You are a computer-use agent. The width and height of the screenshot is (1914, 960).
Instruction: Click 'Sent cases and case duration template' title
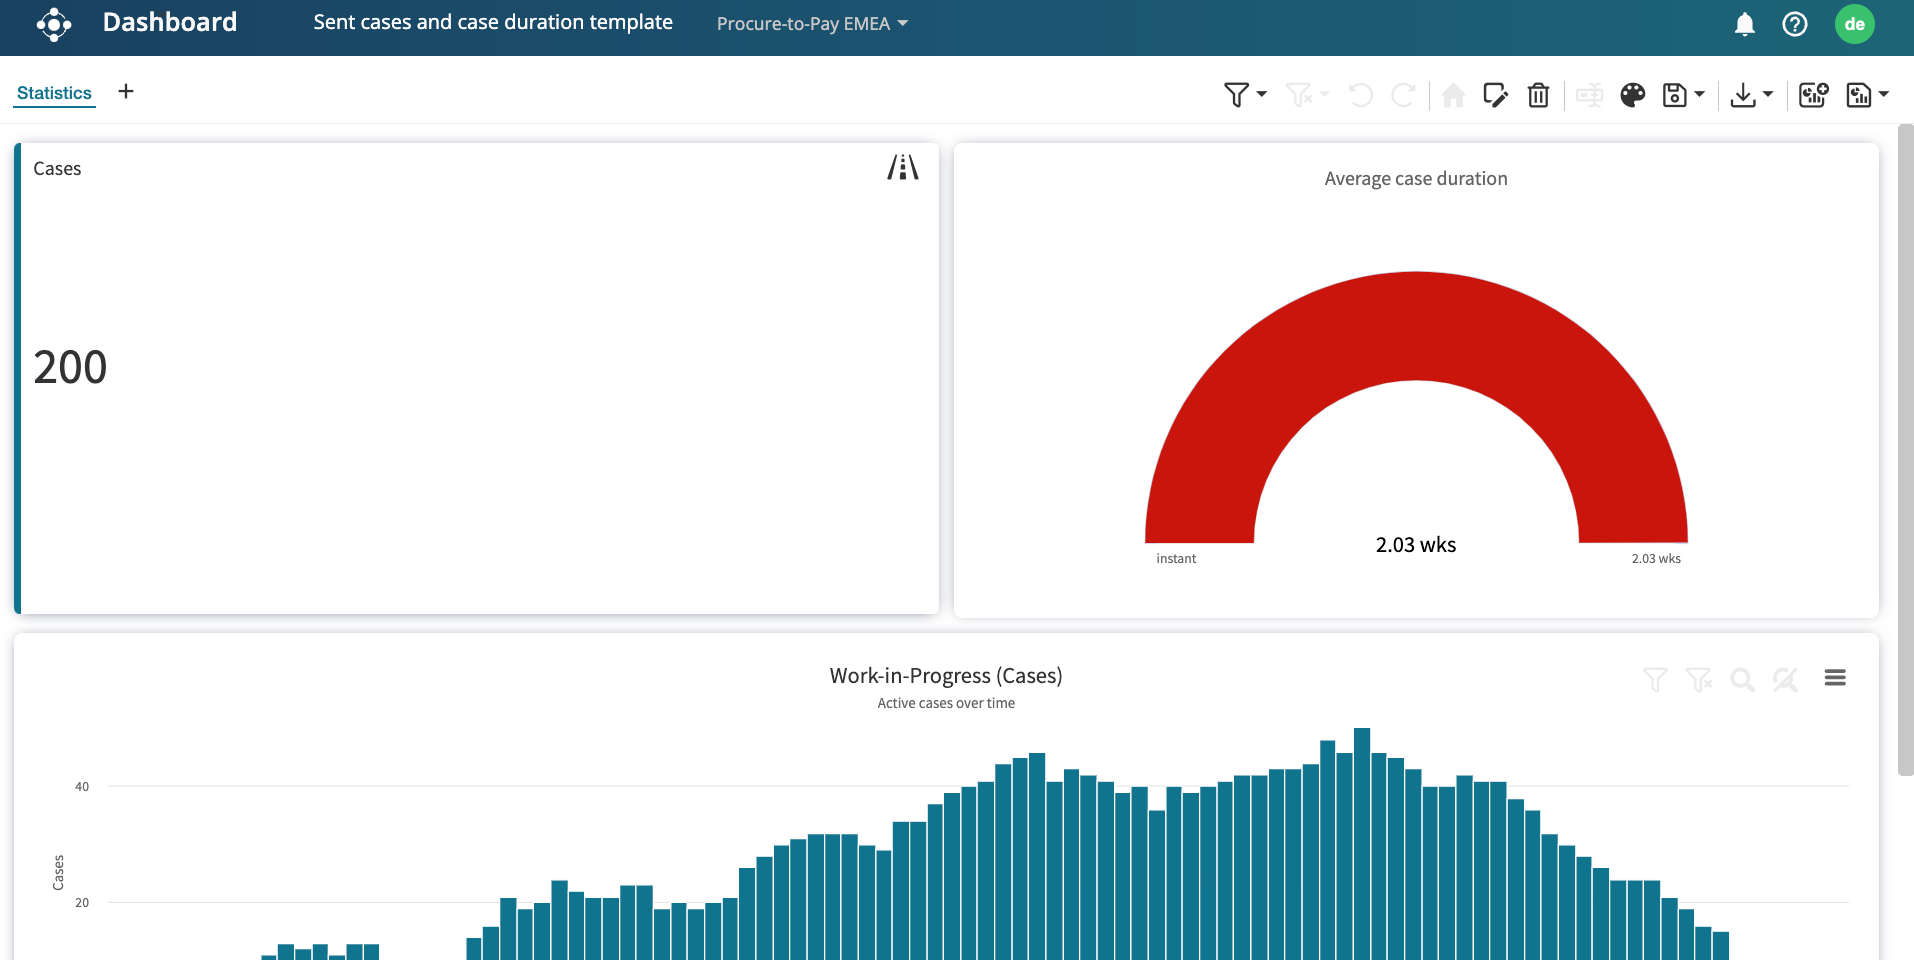[x=493, y=22]
